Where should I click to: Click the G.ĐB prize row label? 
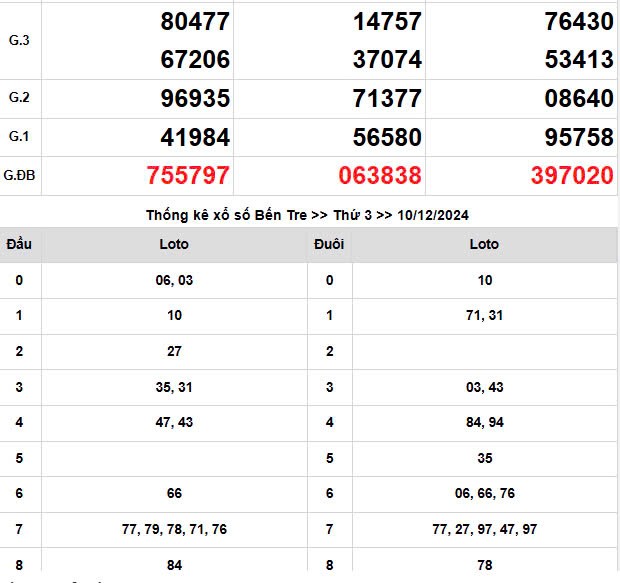point(19,176)
